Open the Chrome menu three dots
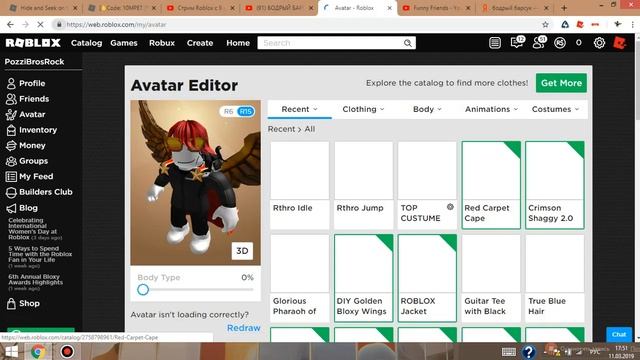 633,24
